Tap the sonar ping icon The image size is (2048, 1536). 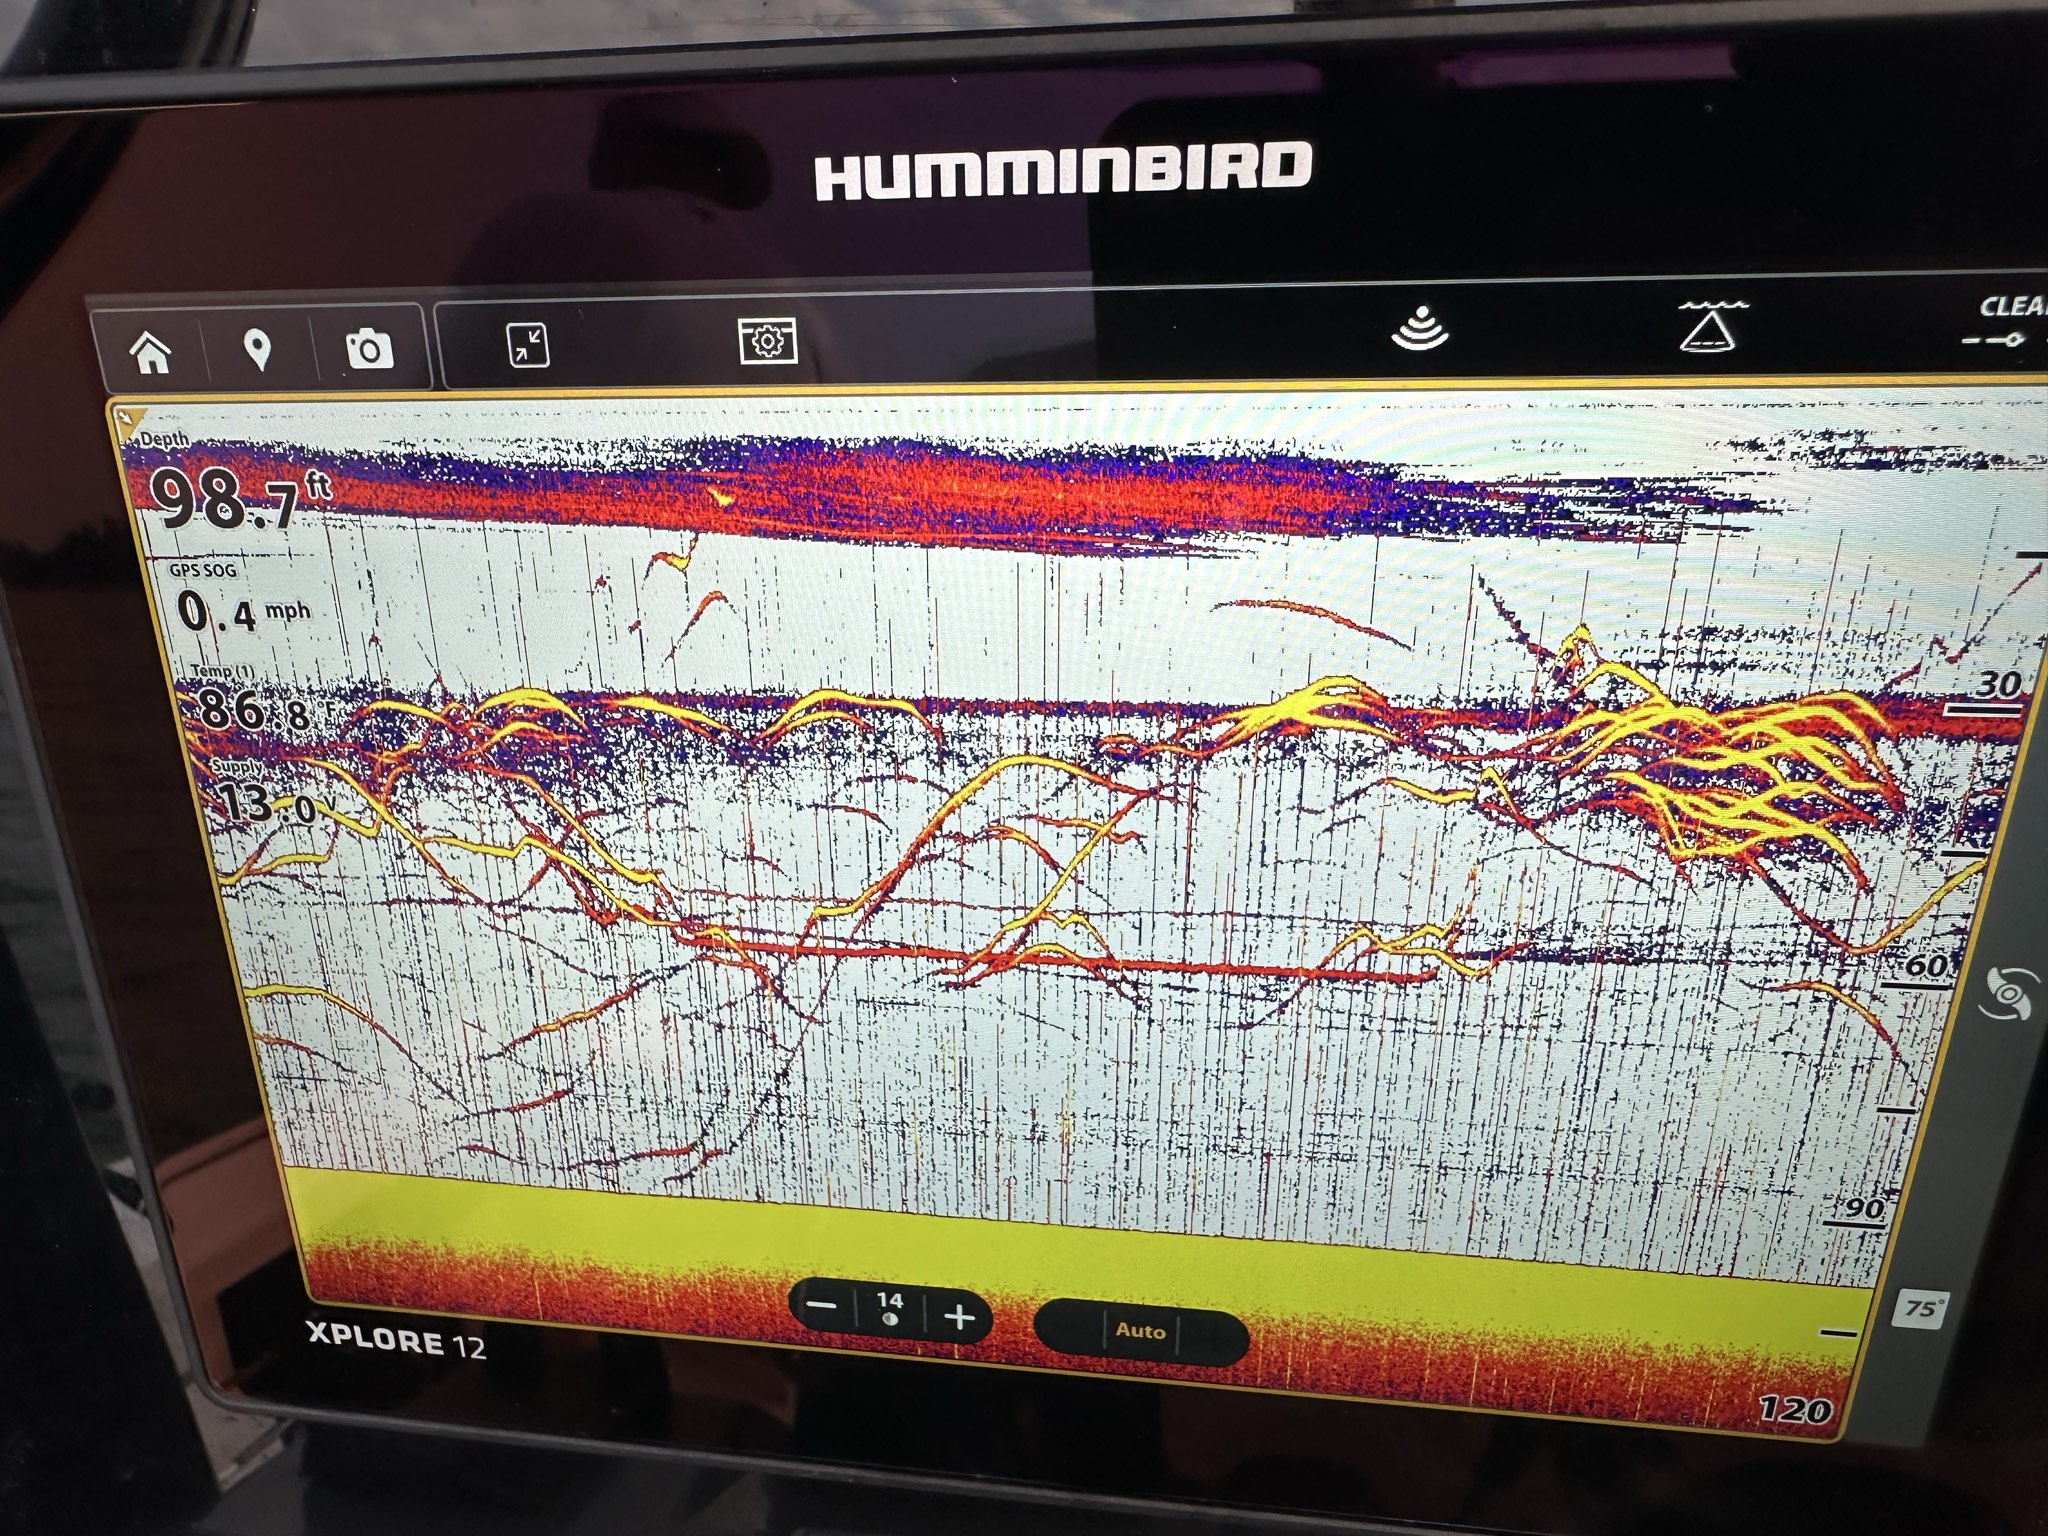pos(1420,329)
